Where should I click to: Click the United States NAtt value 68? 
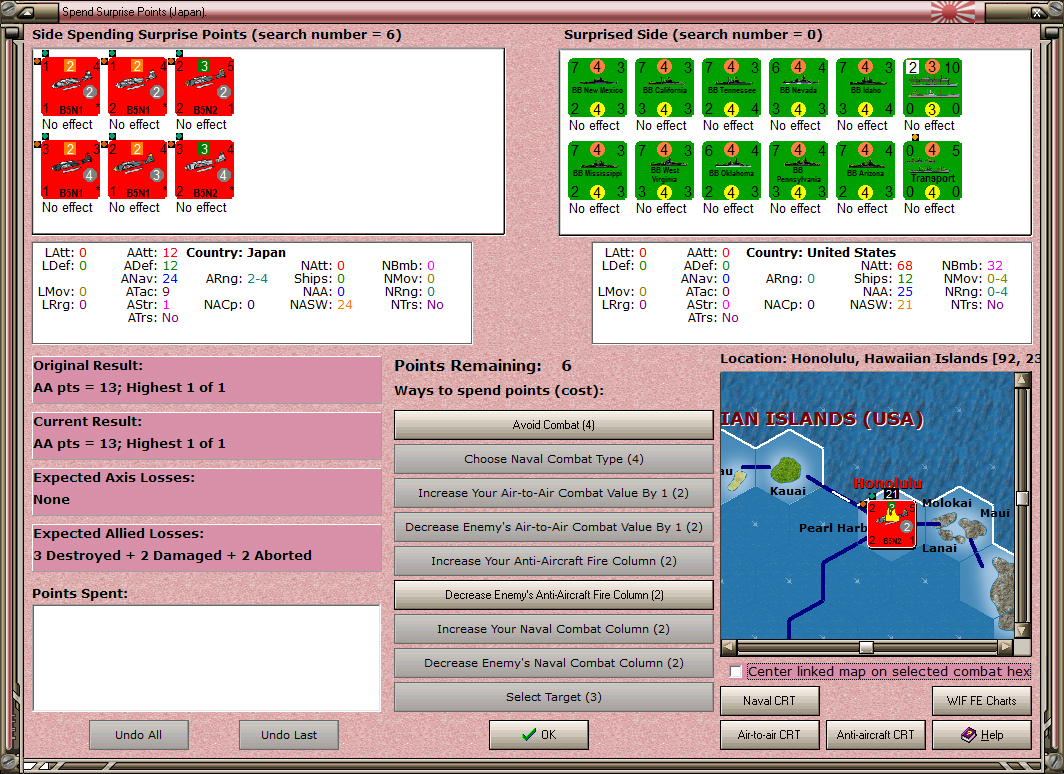click(905, 265)
